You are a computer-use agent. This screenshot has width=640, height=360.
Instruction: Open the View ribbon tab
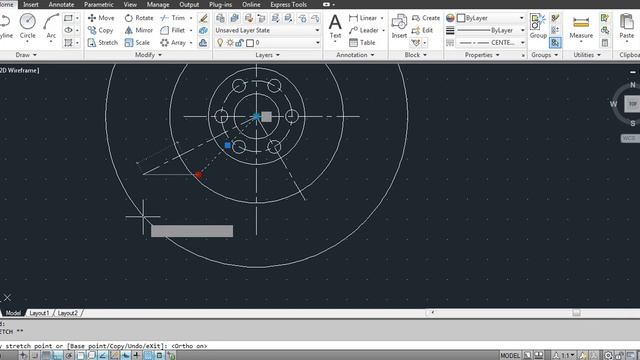130,4
